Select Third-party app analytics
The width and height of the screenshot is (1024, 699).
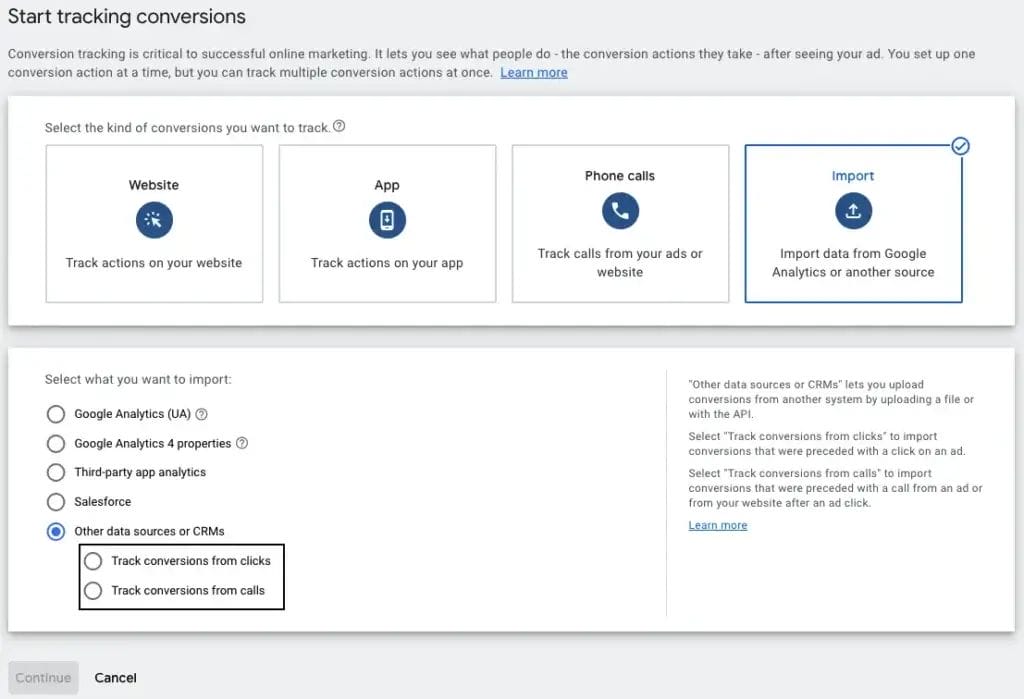(56, 472)
